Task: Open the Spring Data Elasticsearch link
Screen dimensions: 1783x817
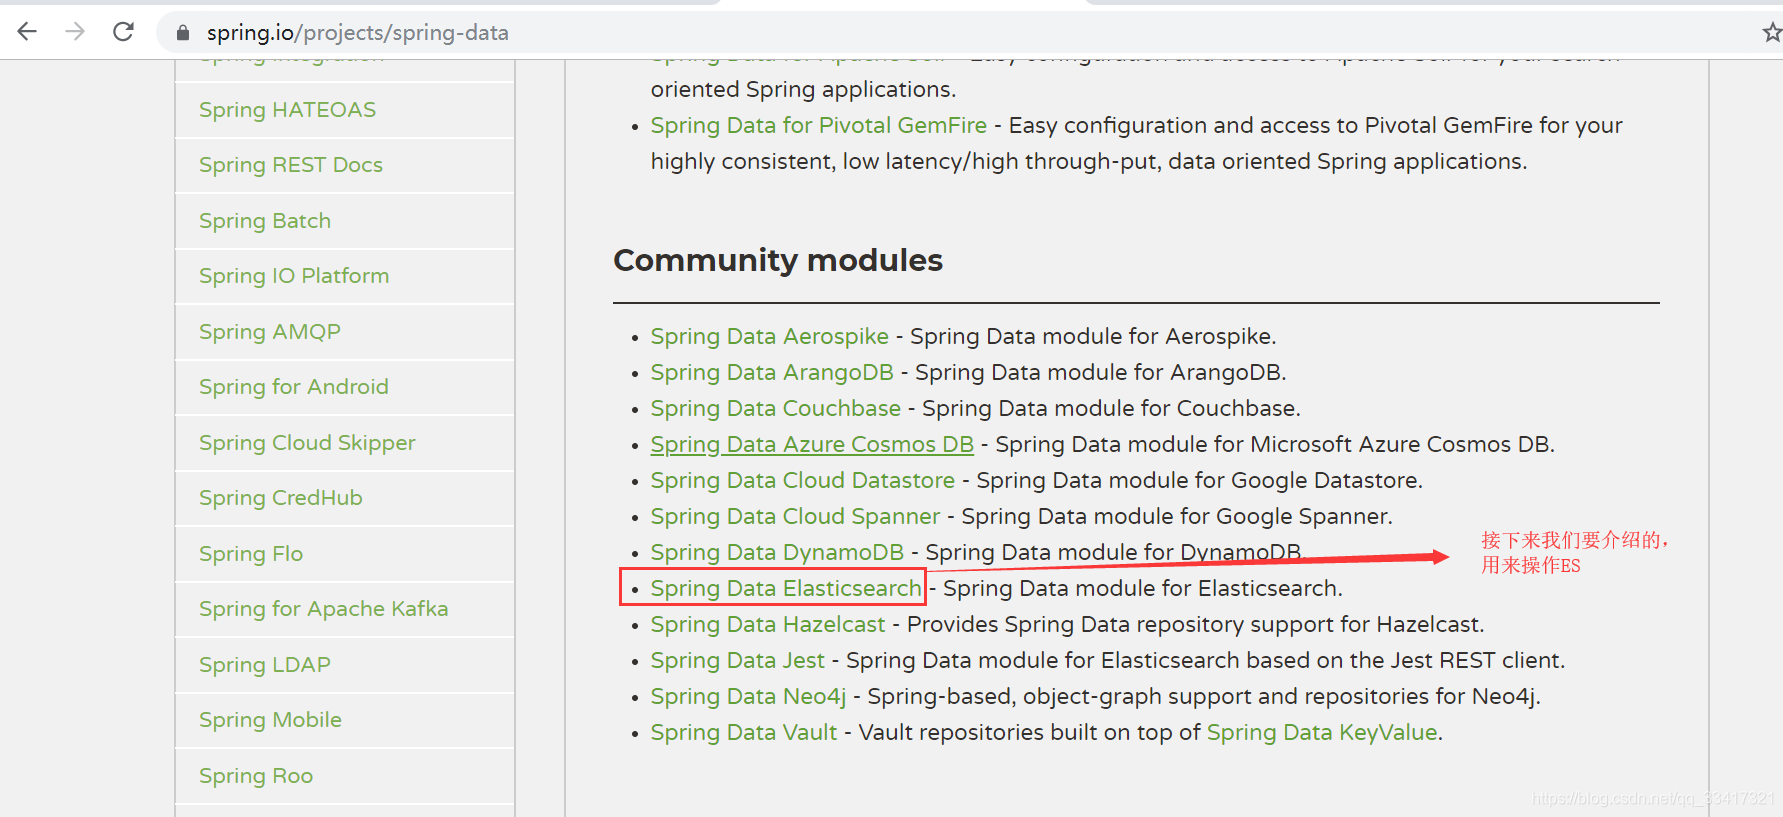Action: pyautogui.click(x=786, y=588)
